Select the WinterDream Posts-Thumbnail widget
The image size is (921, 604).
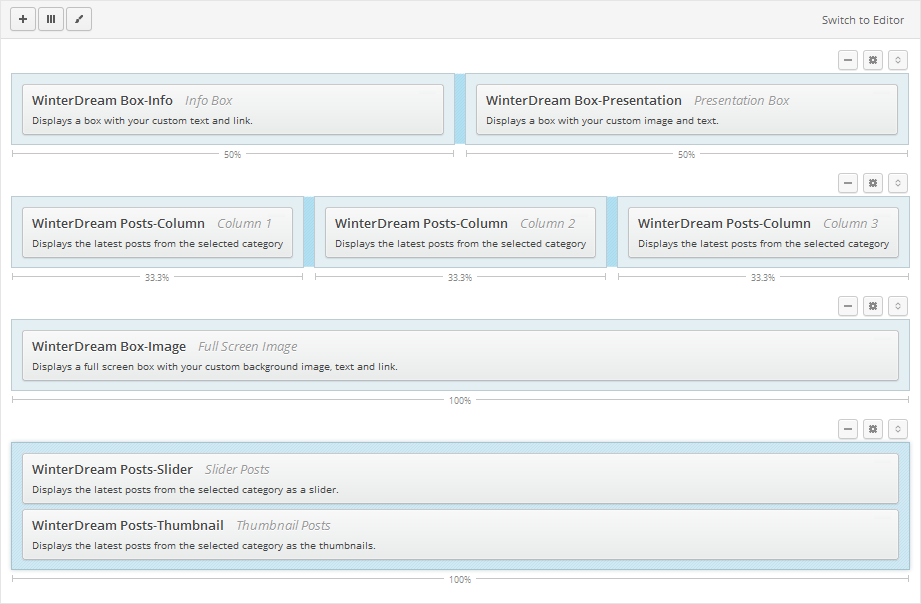(460, 534)
